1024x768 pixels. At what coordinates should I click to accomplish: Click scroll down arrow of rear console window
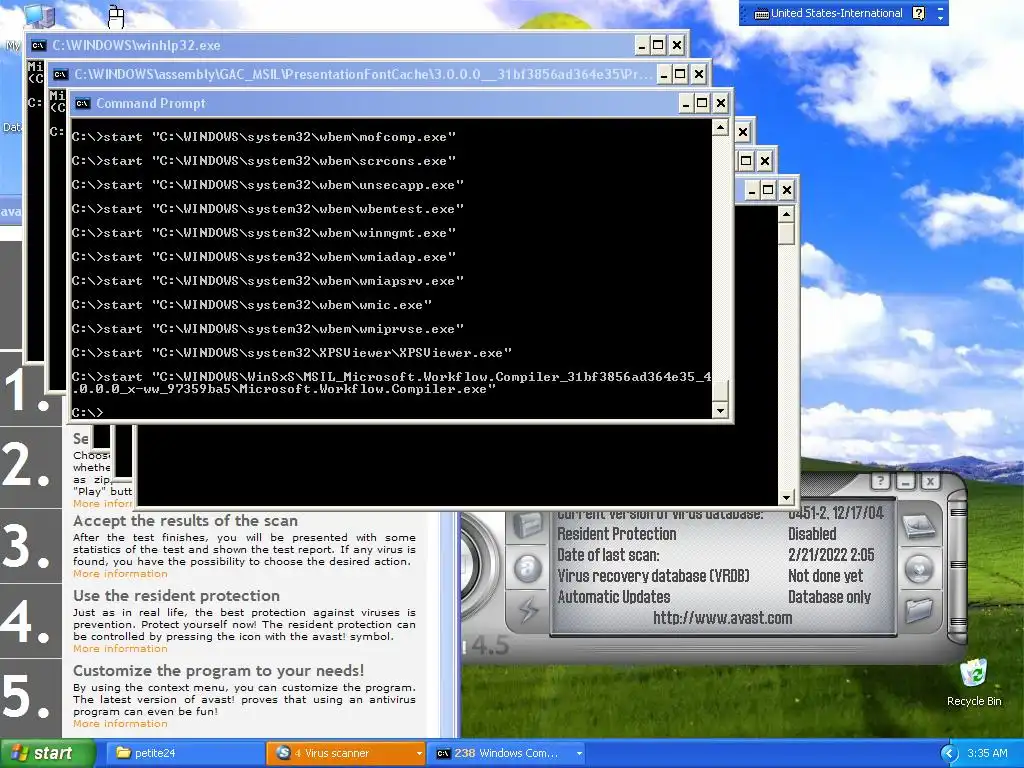tap(786, 498)
